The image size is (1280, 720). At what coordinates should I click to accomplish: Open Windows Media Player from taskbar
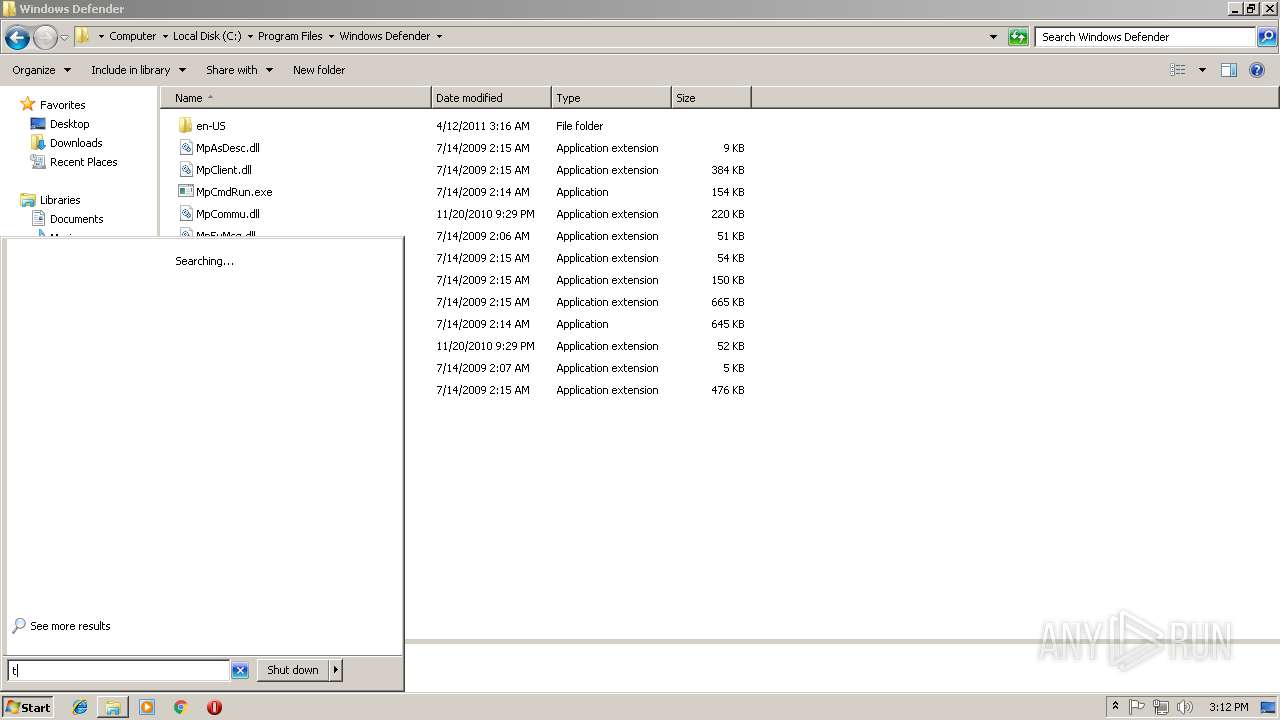point(147,707)
